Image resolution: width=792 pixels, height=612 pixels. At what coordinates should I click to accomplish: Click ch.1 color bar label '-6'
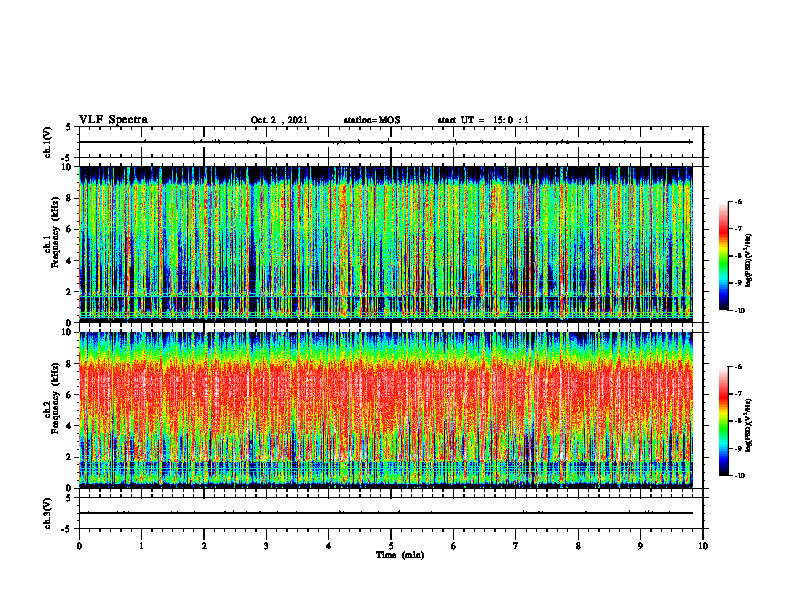pos(738,201)
